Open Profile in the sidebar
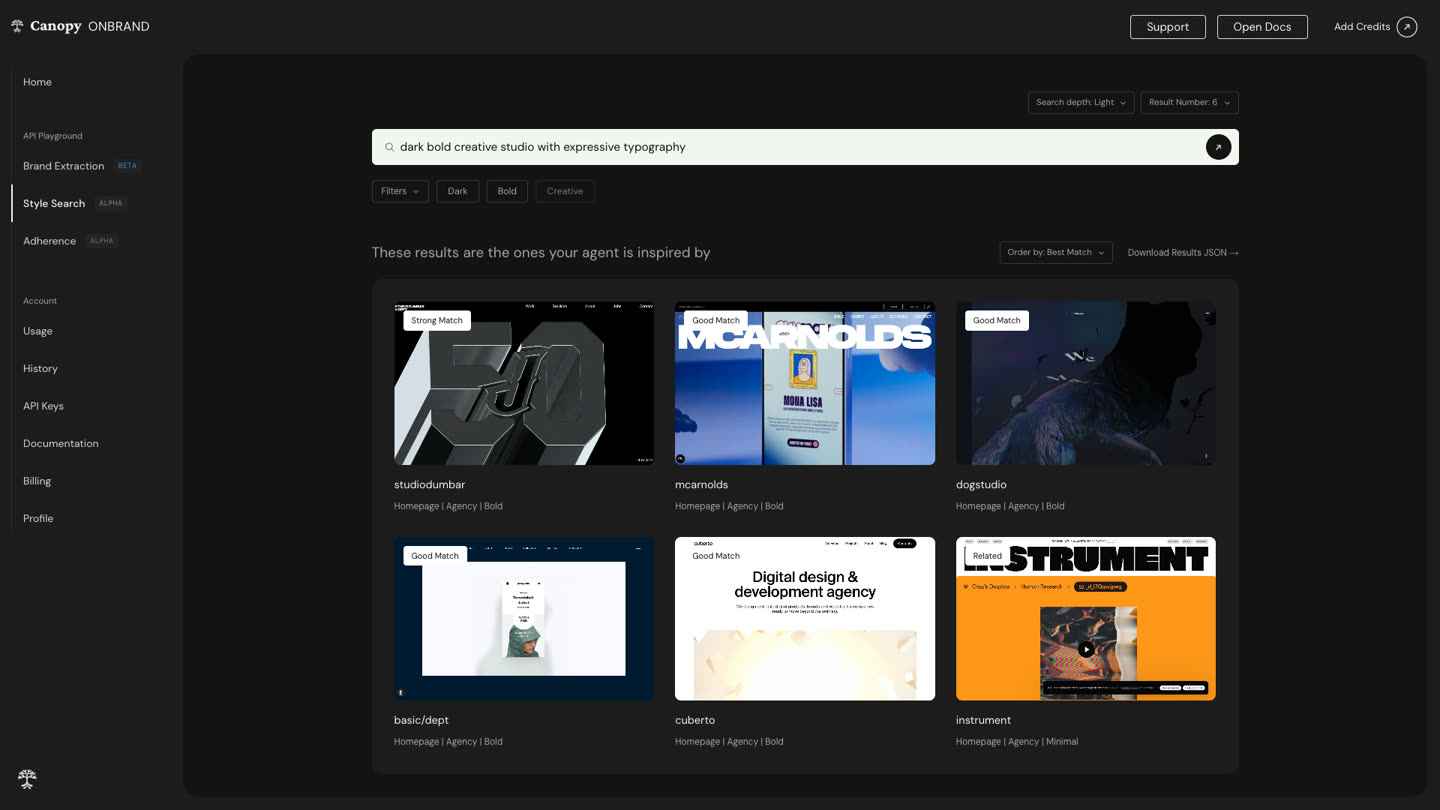This screenshot has height=810, width=1440. 38,519
